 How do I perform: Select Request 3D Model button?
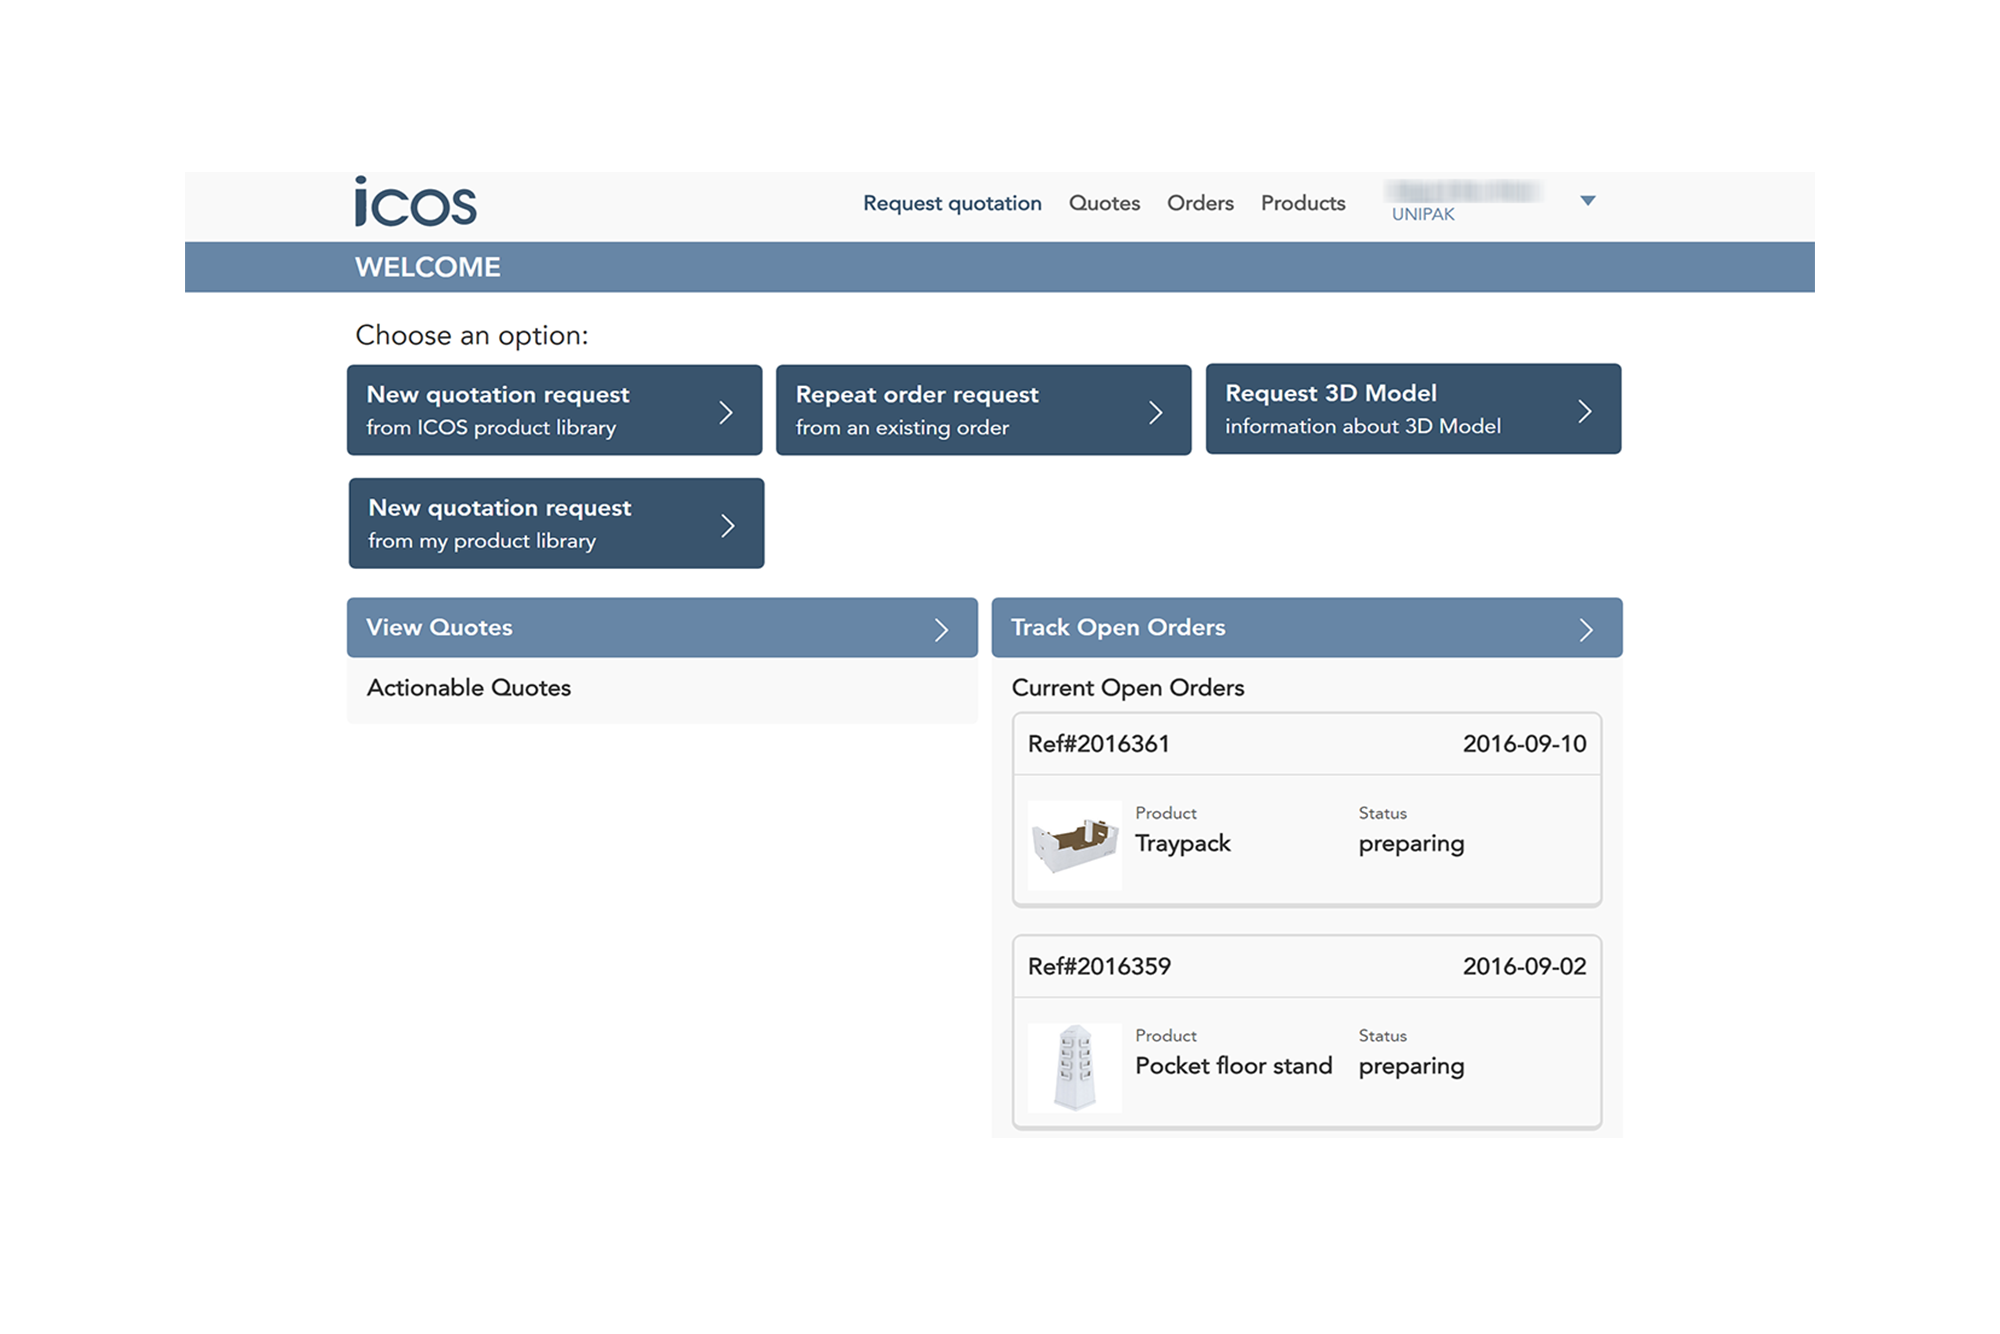(x=1413, y=409)
